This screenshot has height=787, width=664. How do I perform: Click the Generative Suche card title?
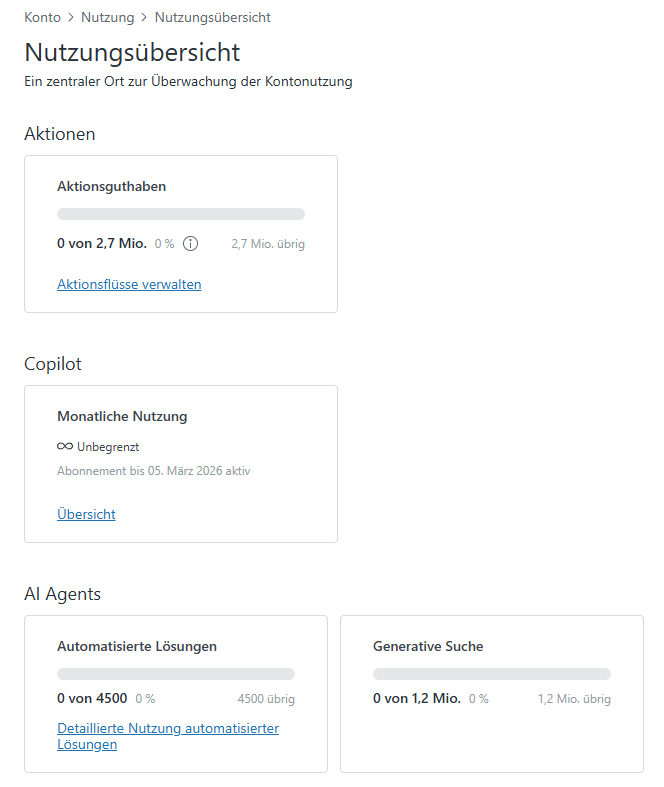pyautogui.click(x=428, y=646)
